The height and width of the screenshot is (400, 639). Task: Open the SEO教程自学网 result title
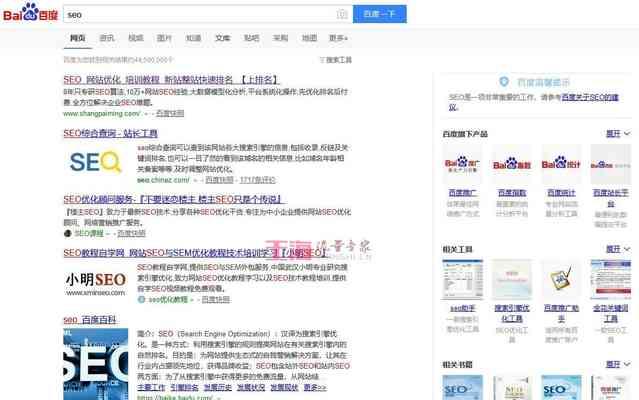[x=196, y=253]
